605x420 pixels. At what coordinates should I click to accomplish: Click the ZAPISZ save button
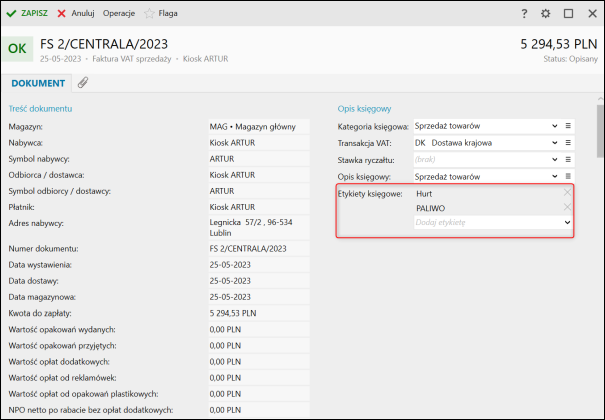(x=27, y=14)
